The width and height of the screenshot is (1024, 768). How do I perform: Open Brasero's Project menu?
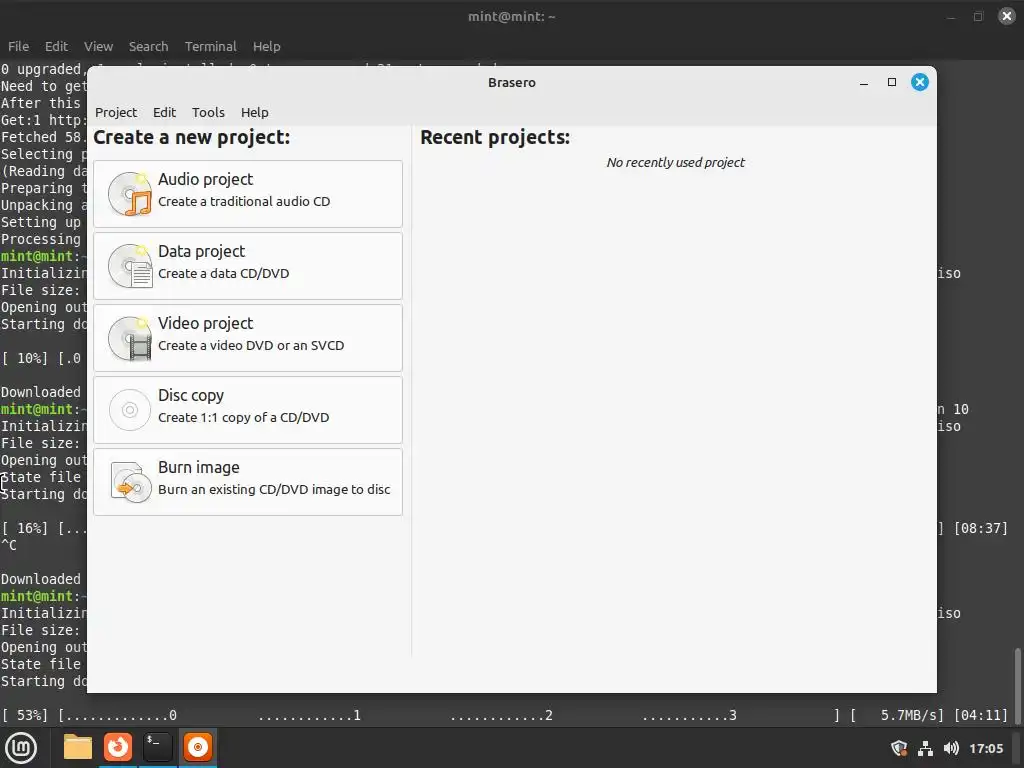point(116,112)
